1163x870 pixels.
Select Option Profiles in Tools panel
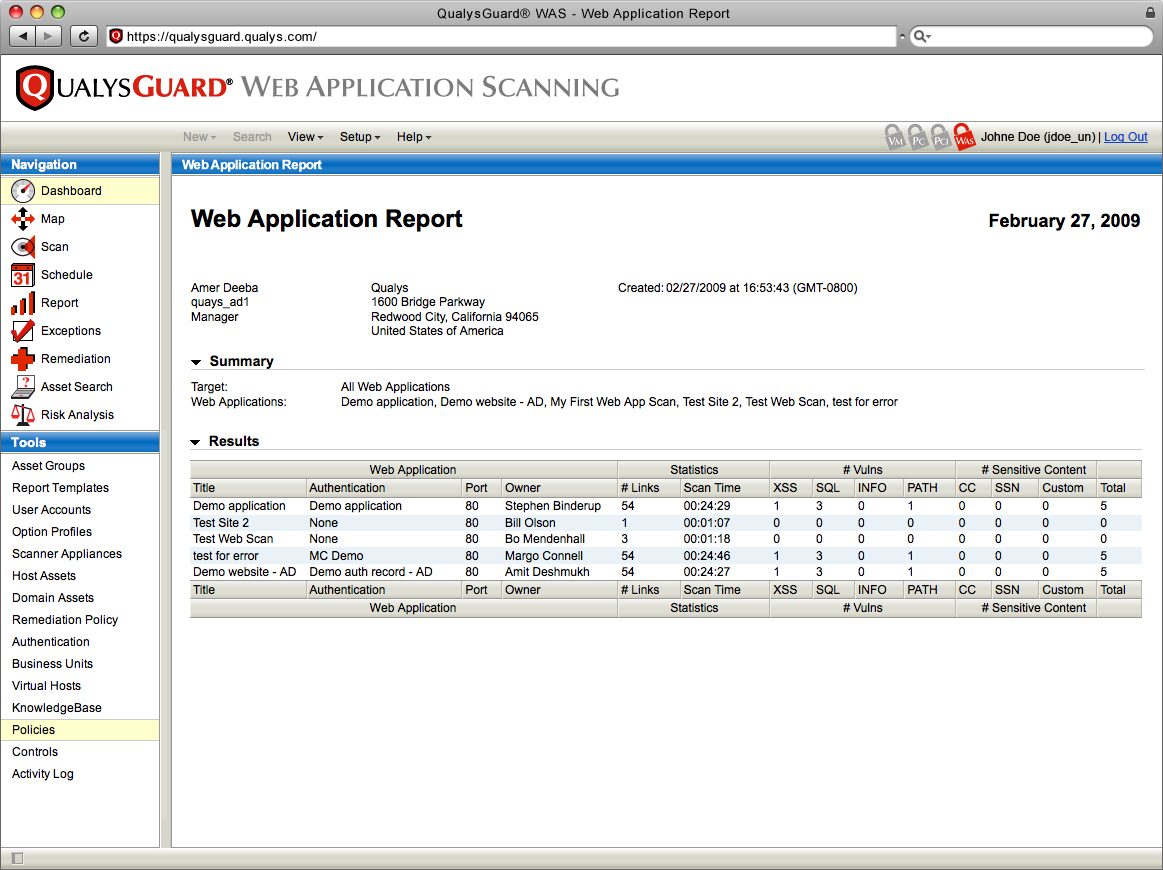[x=52, y=532]
